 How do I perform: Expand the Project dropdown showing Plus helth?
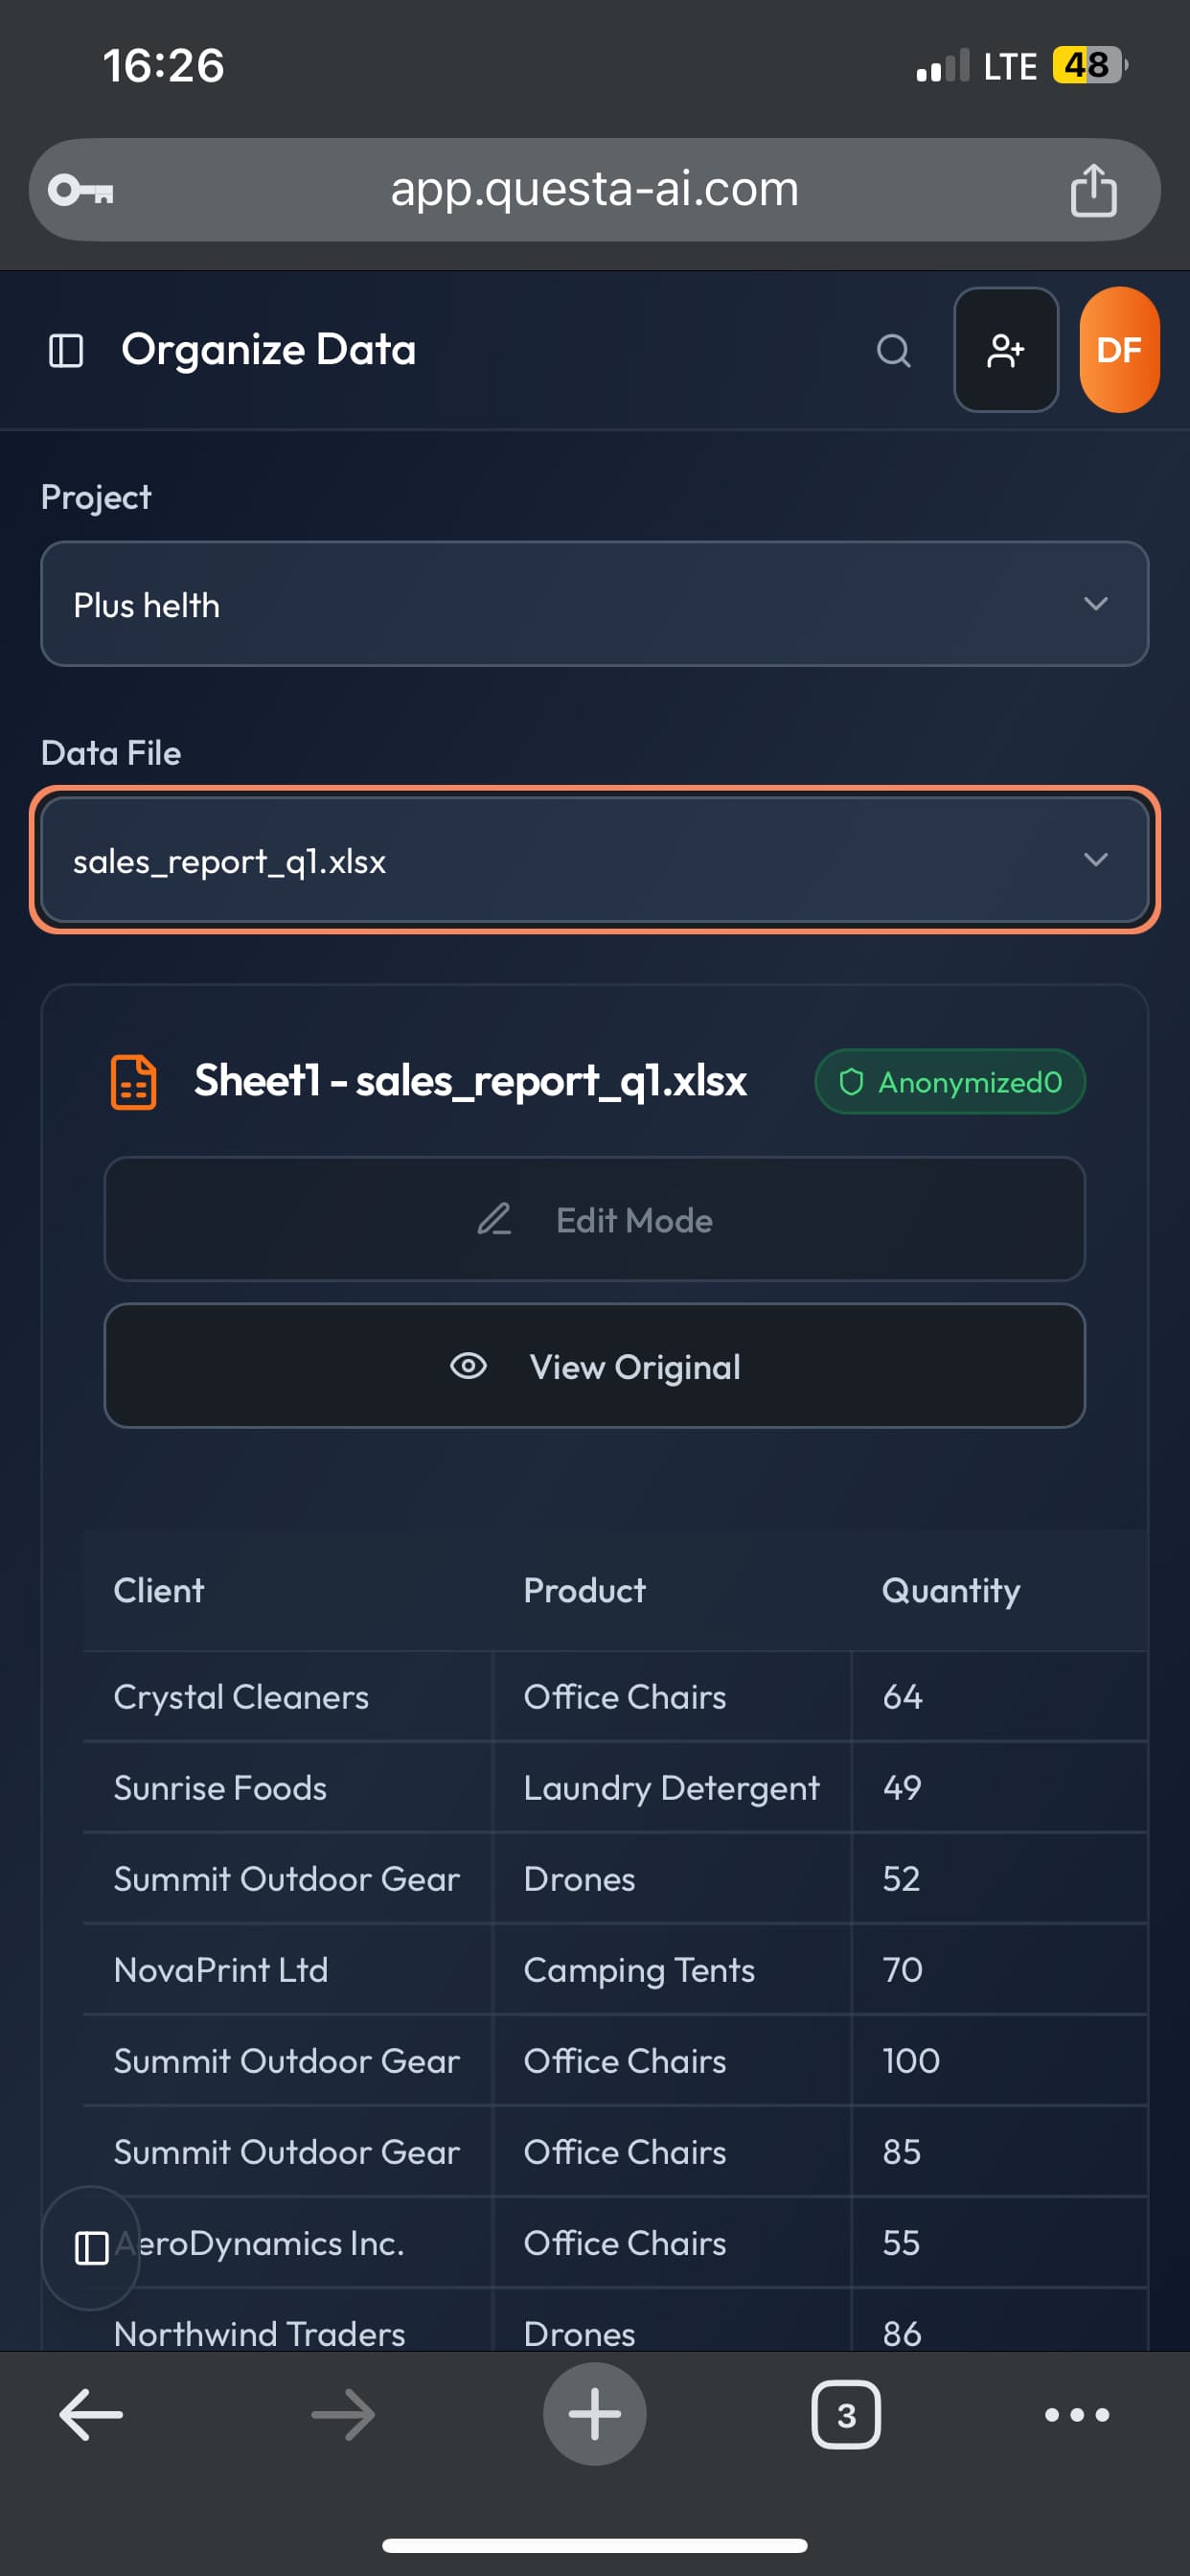pyautogui.click(x=594, y=604)
